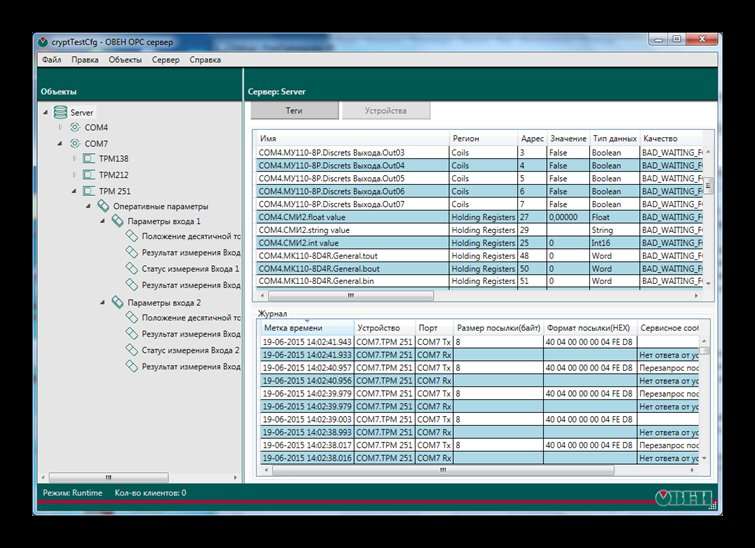Sort tags by Имя column header
Screen dimensions: 755x548
click(352, 139)
